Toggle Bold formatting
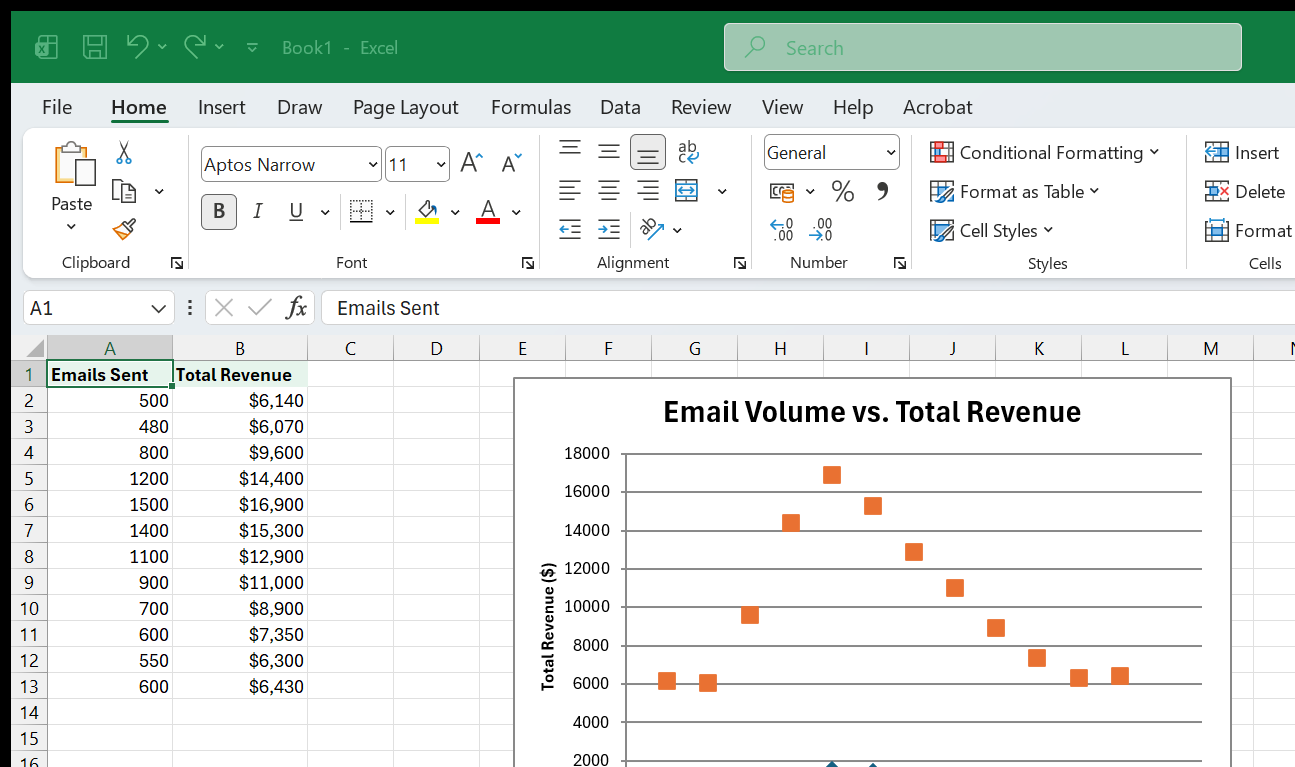 point(219,212)
